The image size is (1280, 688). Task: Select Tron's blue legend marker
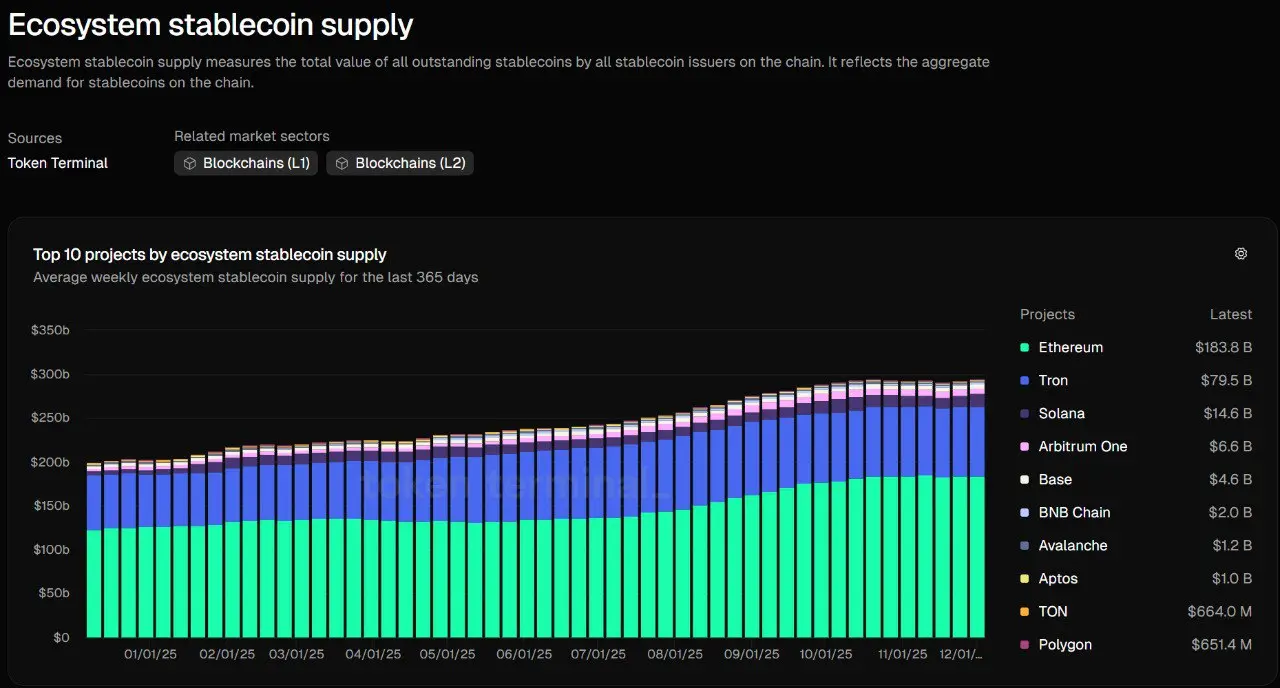tap(1026, 380)
